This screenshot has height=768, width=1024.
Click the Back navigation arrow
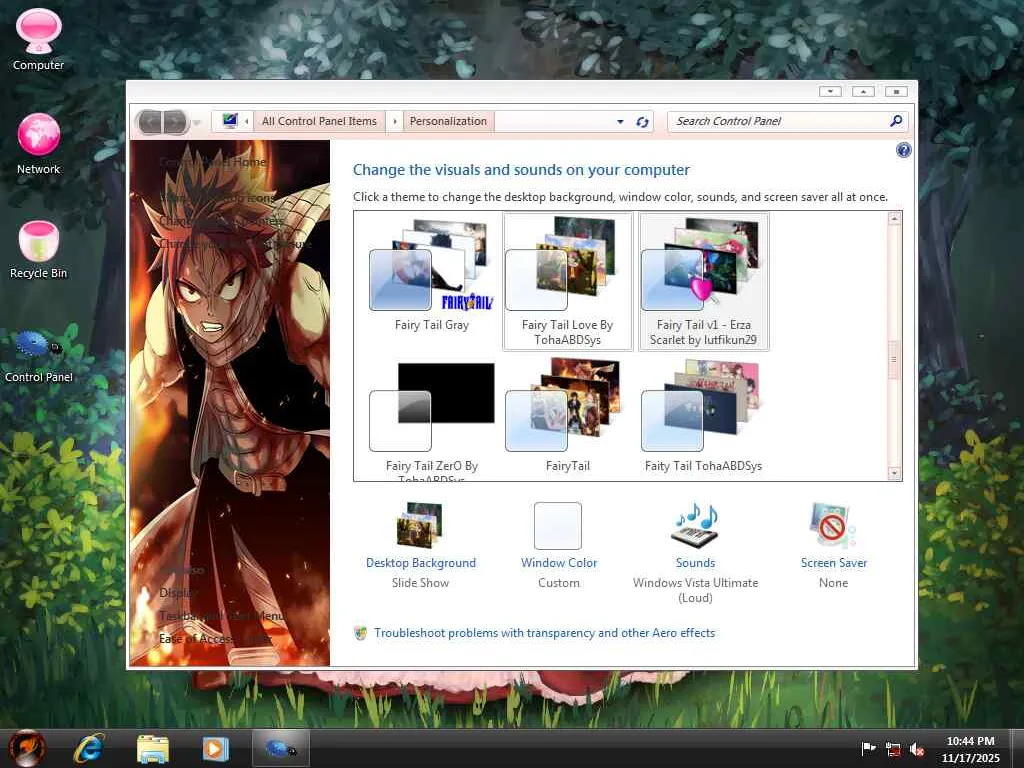[150, 121]
